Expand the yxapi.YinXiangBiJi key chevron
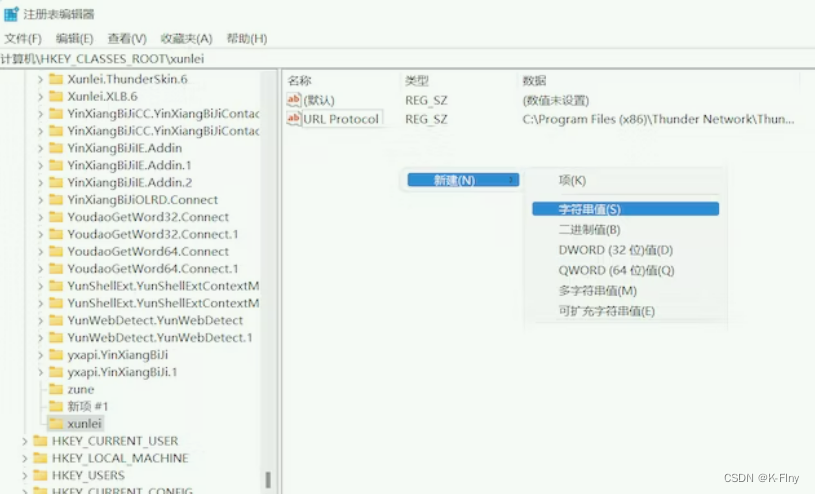 [41, 355]
